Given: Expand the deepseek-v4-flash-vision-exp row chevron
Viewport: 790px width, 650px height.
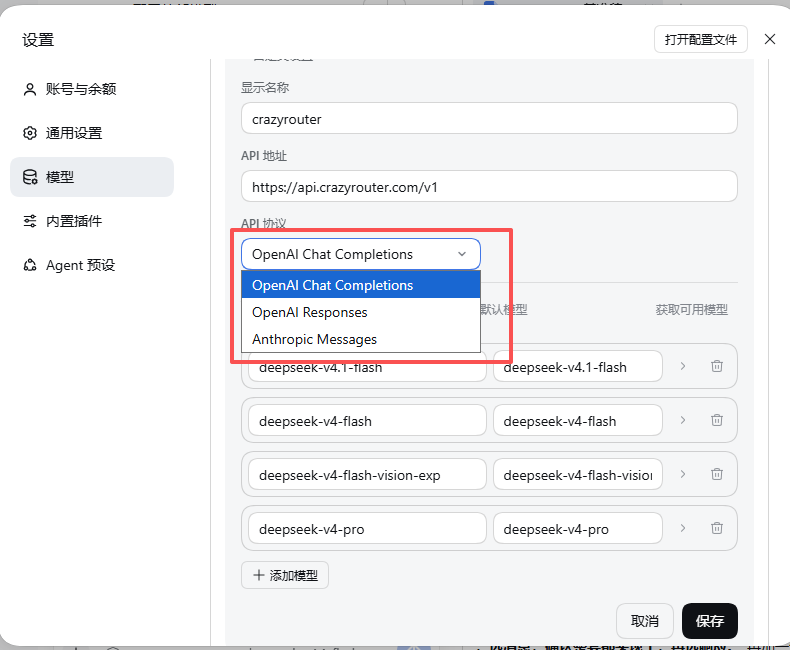Looking at the screenshot, I should coord(683,474).
